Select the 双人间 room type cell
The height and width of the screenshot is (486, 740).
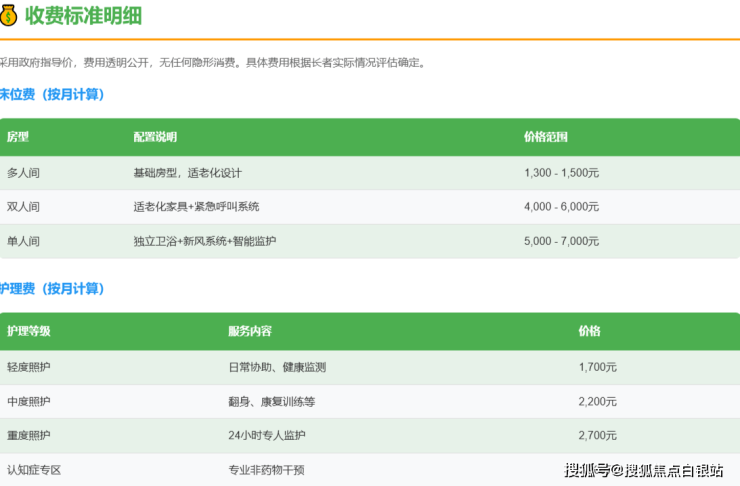[x=23, y=207]
